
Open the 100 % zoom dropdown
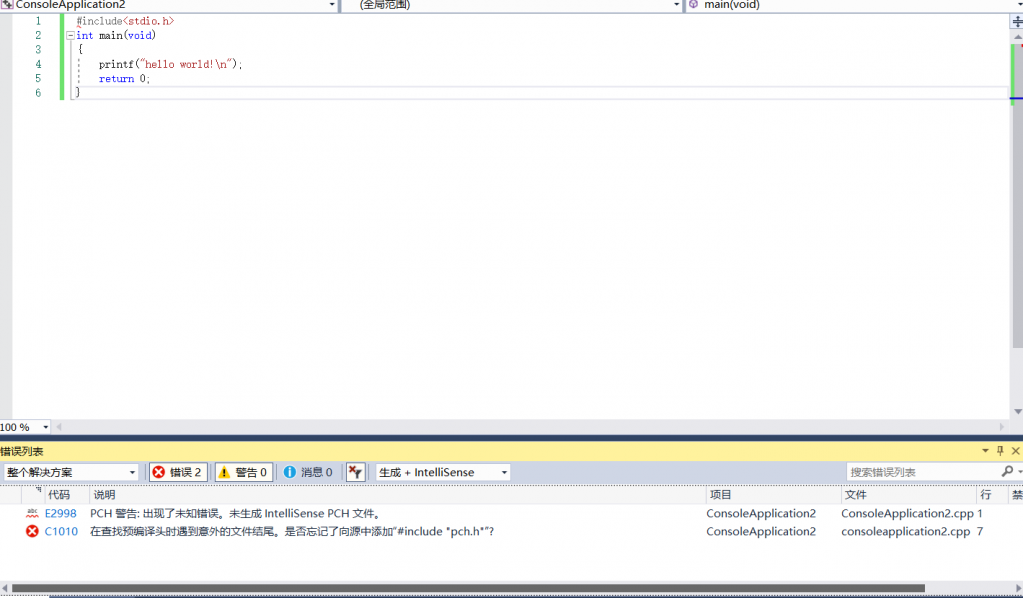[x=45, y=427]
